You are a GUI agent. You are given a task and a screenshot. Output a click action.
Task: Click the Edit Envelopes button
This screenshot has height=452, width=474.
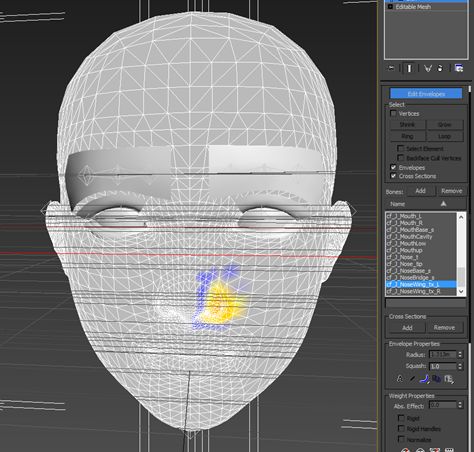[x=426, y=94]
